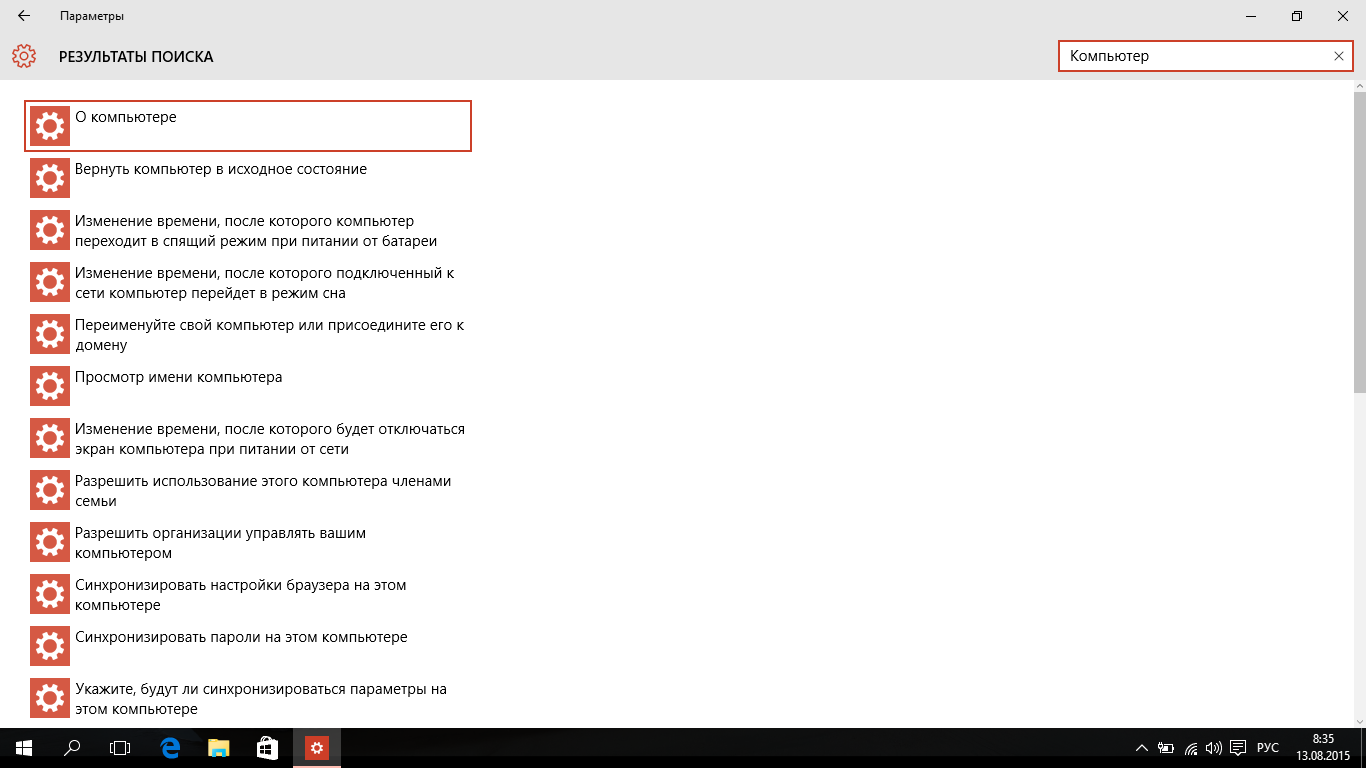Image resolution: width=1366 pixels, height=768 pixels.
Task: Open taskbar search magnifier
Action: (72, 748)
